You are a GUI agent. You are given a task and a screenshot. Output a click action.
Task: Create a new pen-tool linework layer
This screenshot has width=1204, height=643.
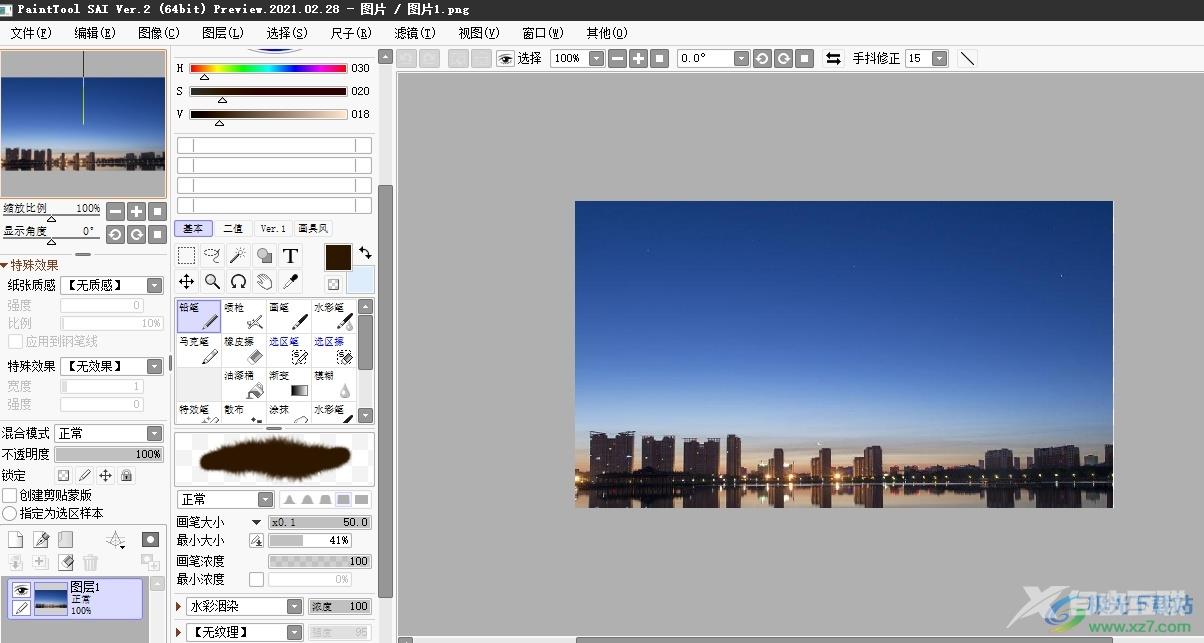[x=41, y=540]
